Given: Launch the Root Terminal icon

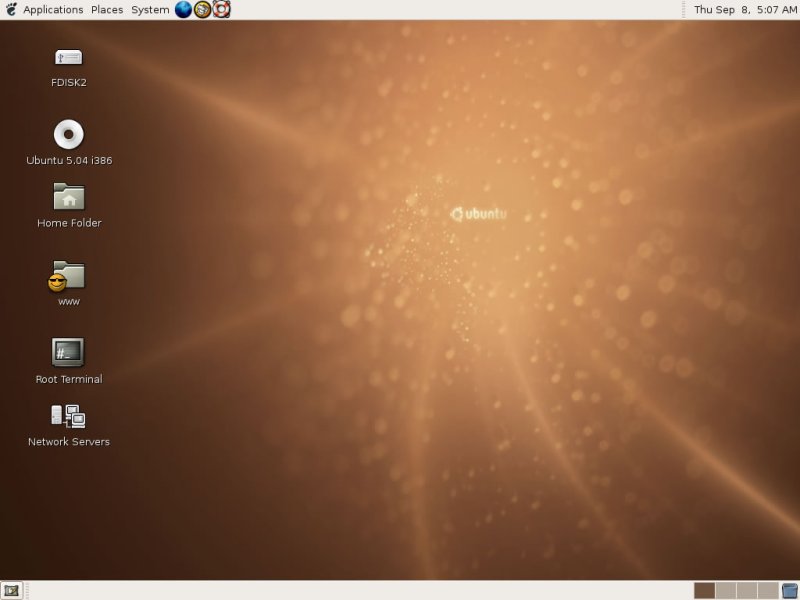Looking at the screenshot, I should point(68,352).
